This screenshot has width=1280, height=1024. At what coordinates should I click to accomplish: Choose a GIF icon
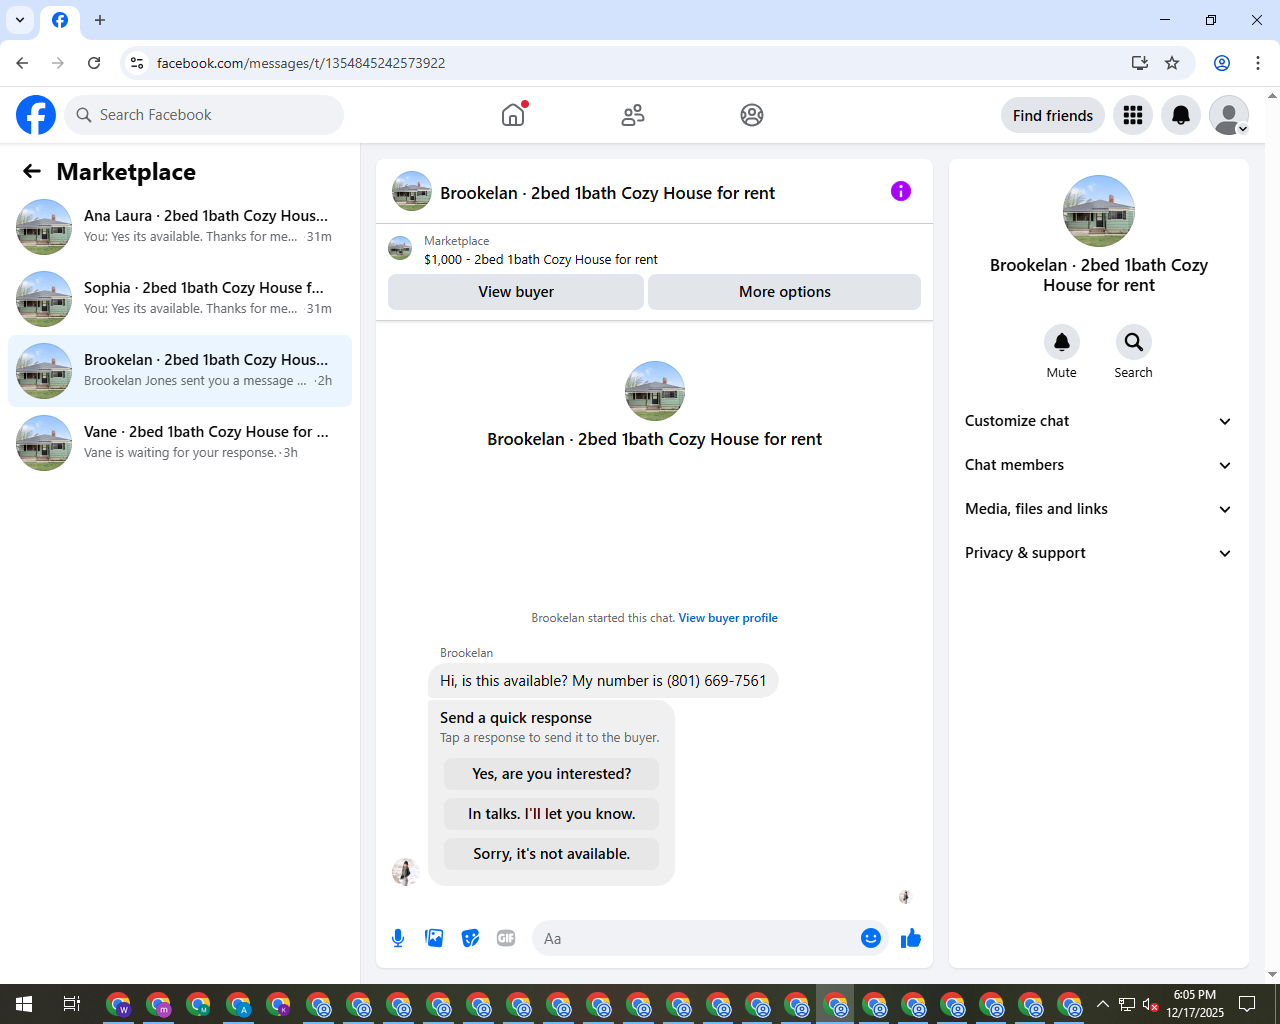pos(506,938)
